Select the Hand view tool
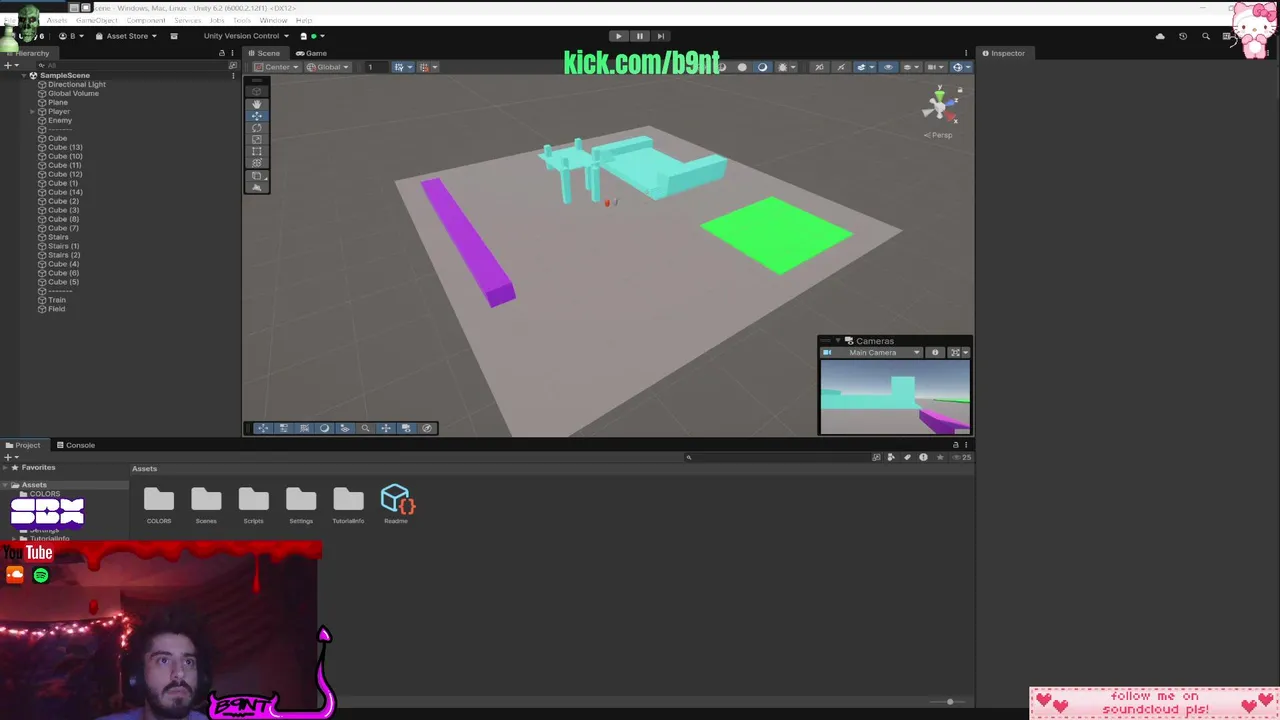 click(257, 104)
